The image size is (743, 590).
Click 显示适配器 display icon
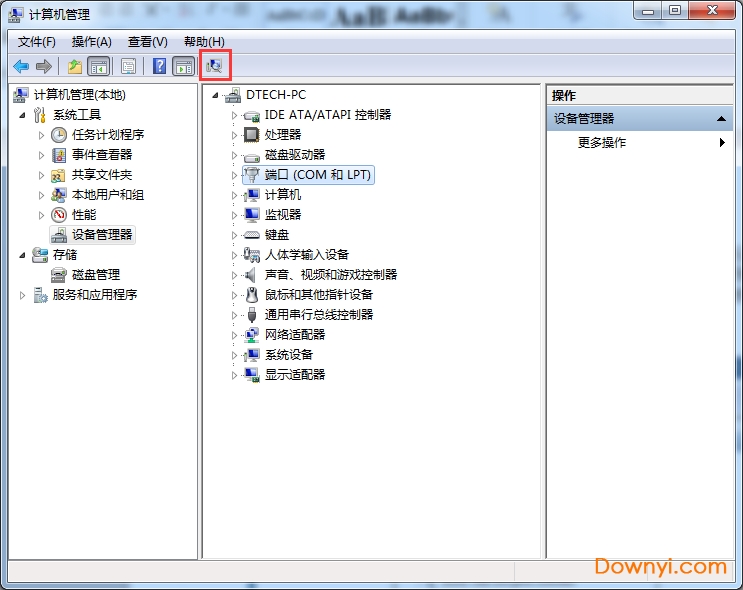[252, 375]
